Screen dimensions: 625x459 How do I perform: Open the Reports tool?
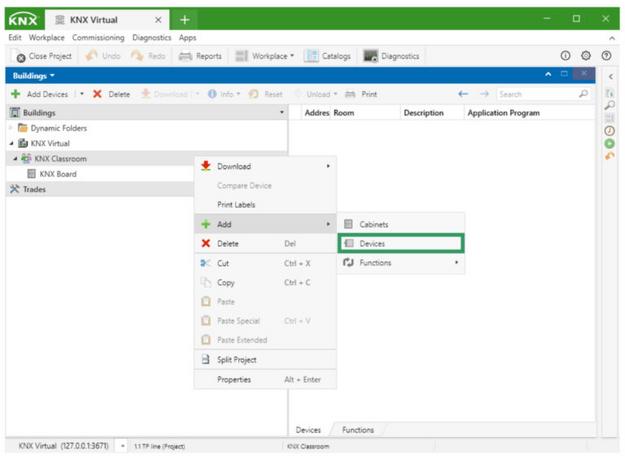tap(200, 56)
